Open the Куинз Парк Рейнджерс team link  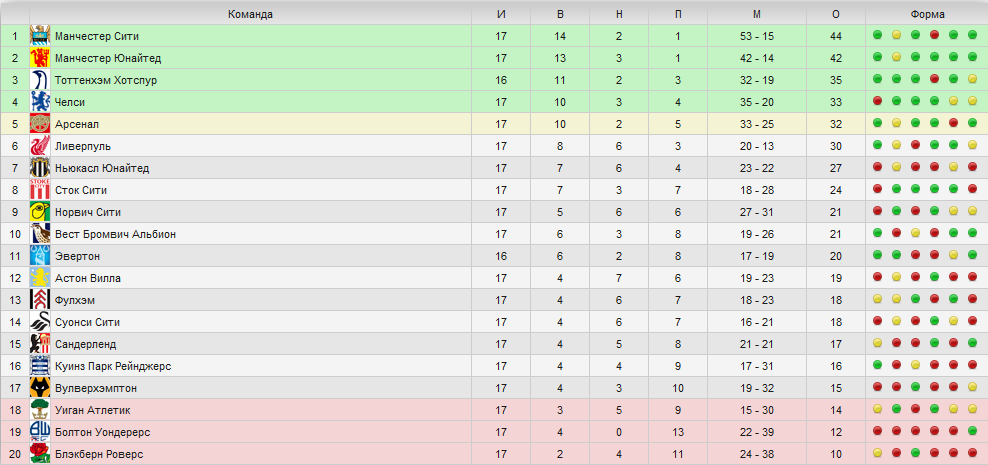coord(113,366)
